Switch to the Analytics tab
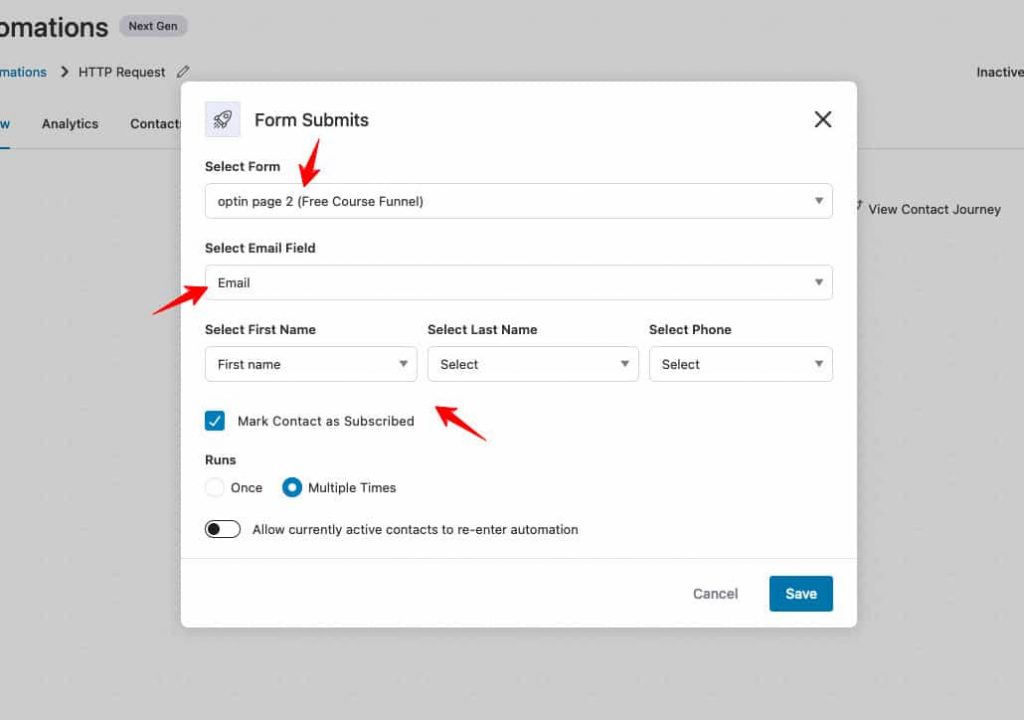The width and height of the screenshot is (1024, 720). pyautogui.click(x=70, y=123)
